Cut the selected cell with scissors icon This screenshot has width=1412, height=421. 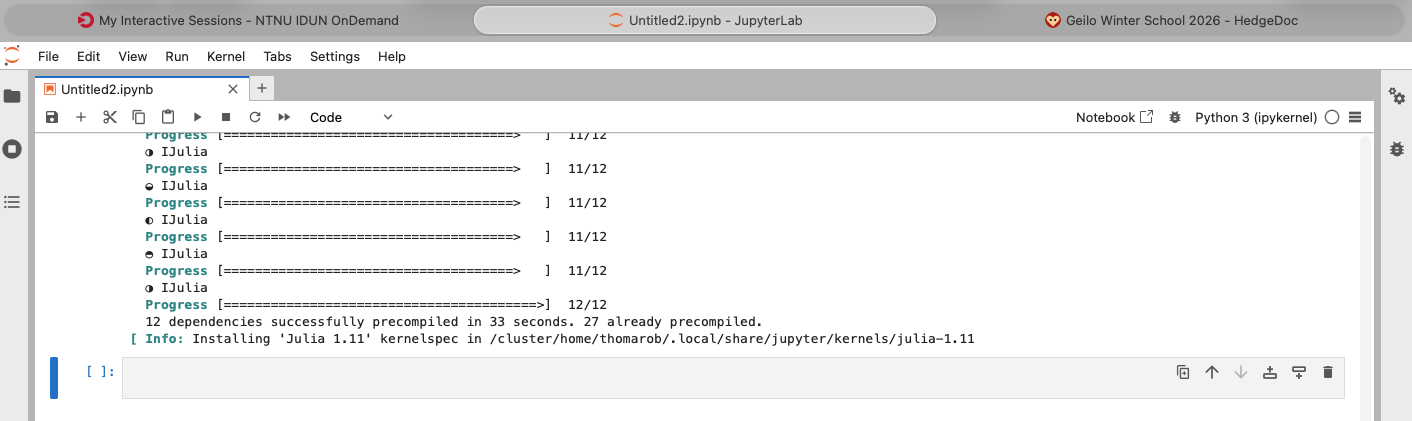tap(110, 117)
